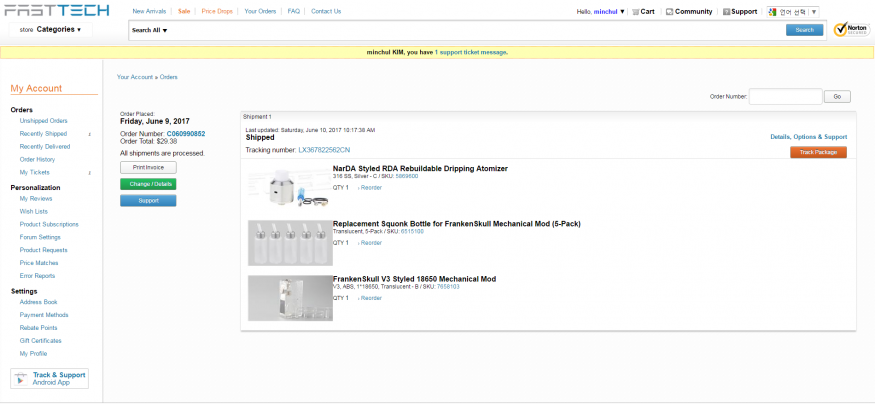The height and width of the screenshot is (404, 875).
Task: Open tracking number LX367822562CN link
Action: [324, 150]
